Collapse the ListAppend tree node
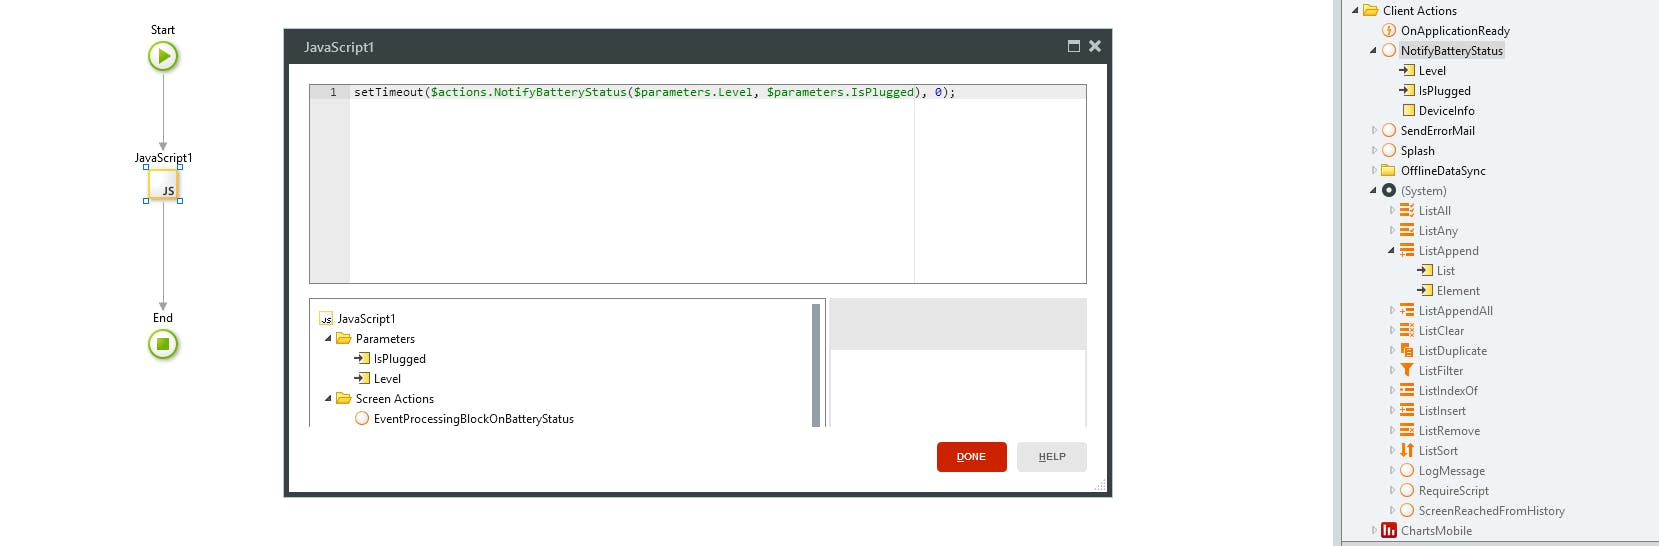Screen dimensions: 1659x546 pos(1391,251)
